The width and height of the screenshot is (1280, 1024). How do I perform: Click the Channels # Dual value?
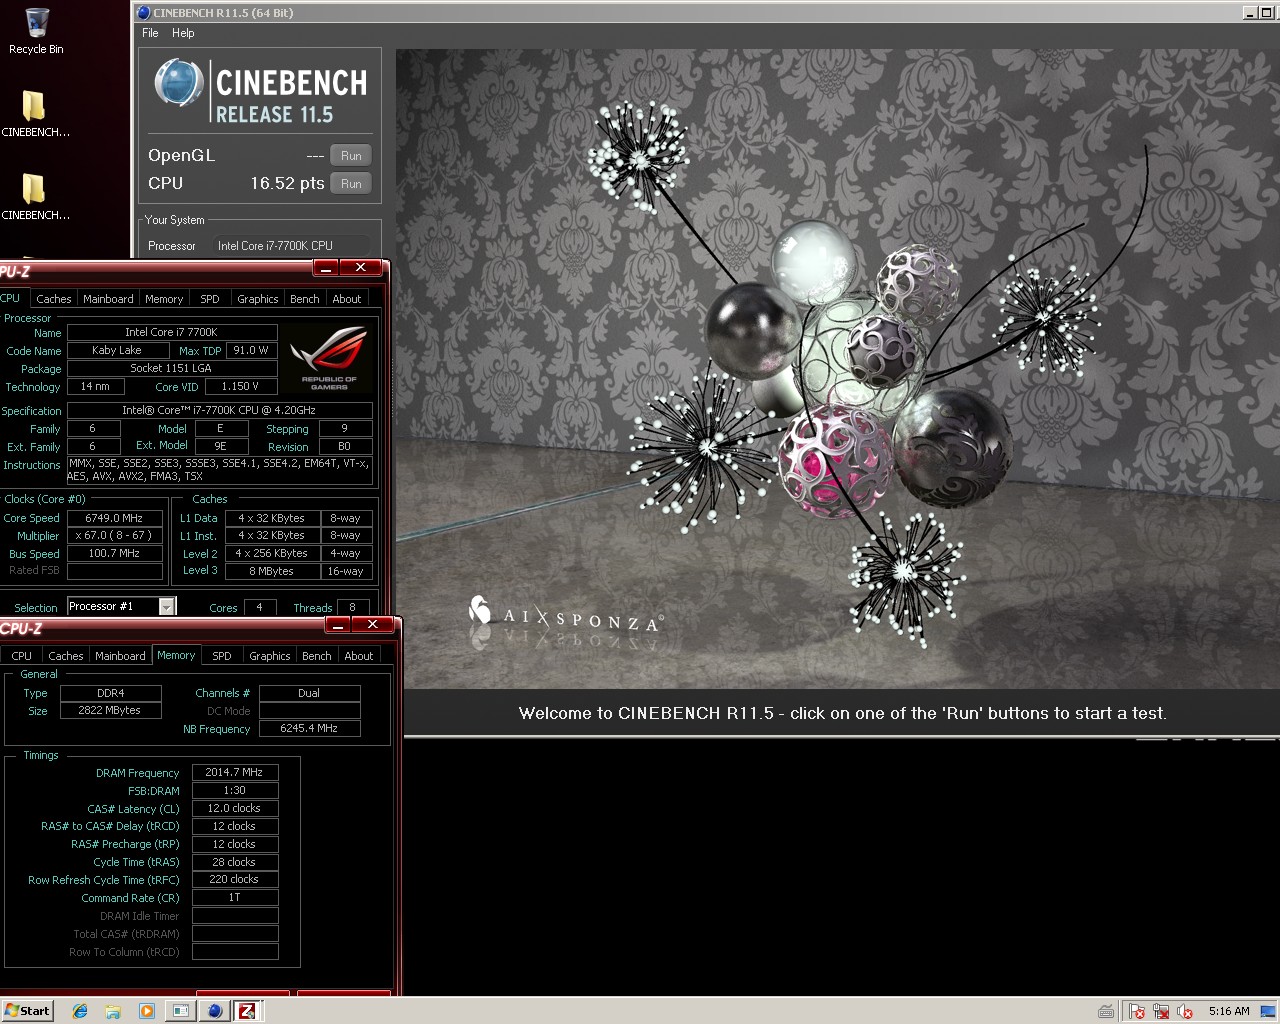(x=310, y=693)
